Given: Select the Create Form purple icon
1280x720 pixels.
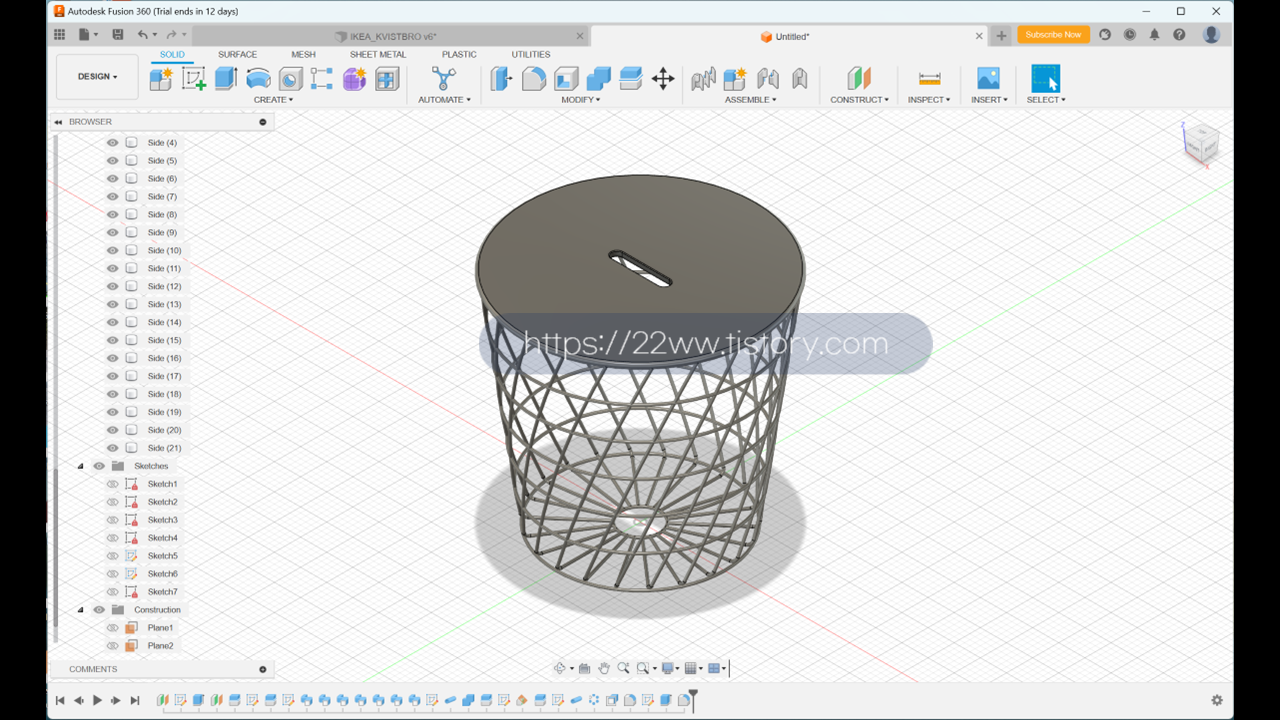Looking at the screenshot, I should pyautogui.click(x=354, y=79).
